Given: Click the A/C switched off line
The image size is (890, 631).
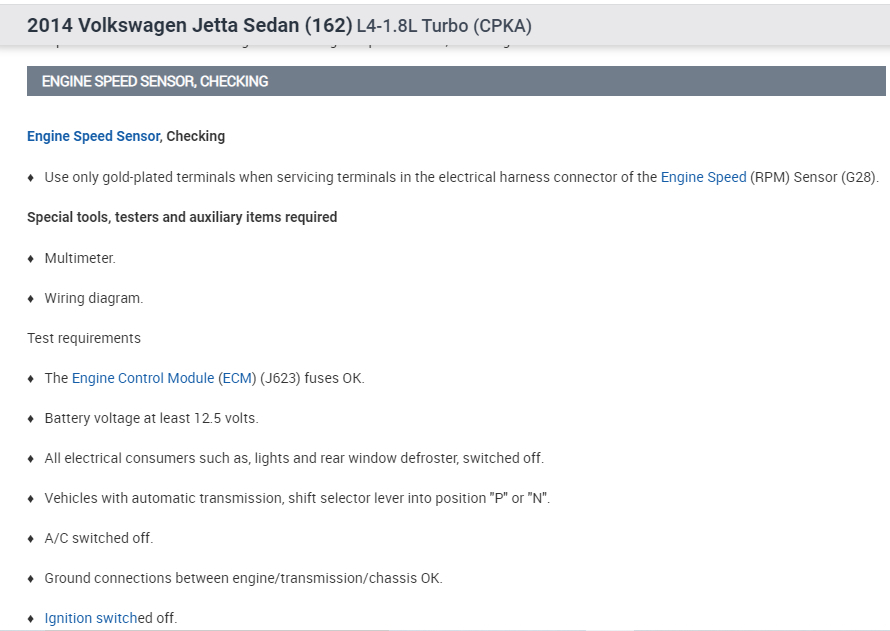Looking at the screenshot, I should [x=99, y=538].
